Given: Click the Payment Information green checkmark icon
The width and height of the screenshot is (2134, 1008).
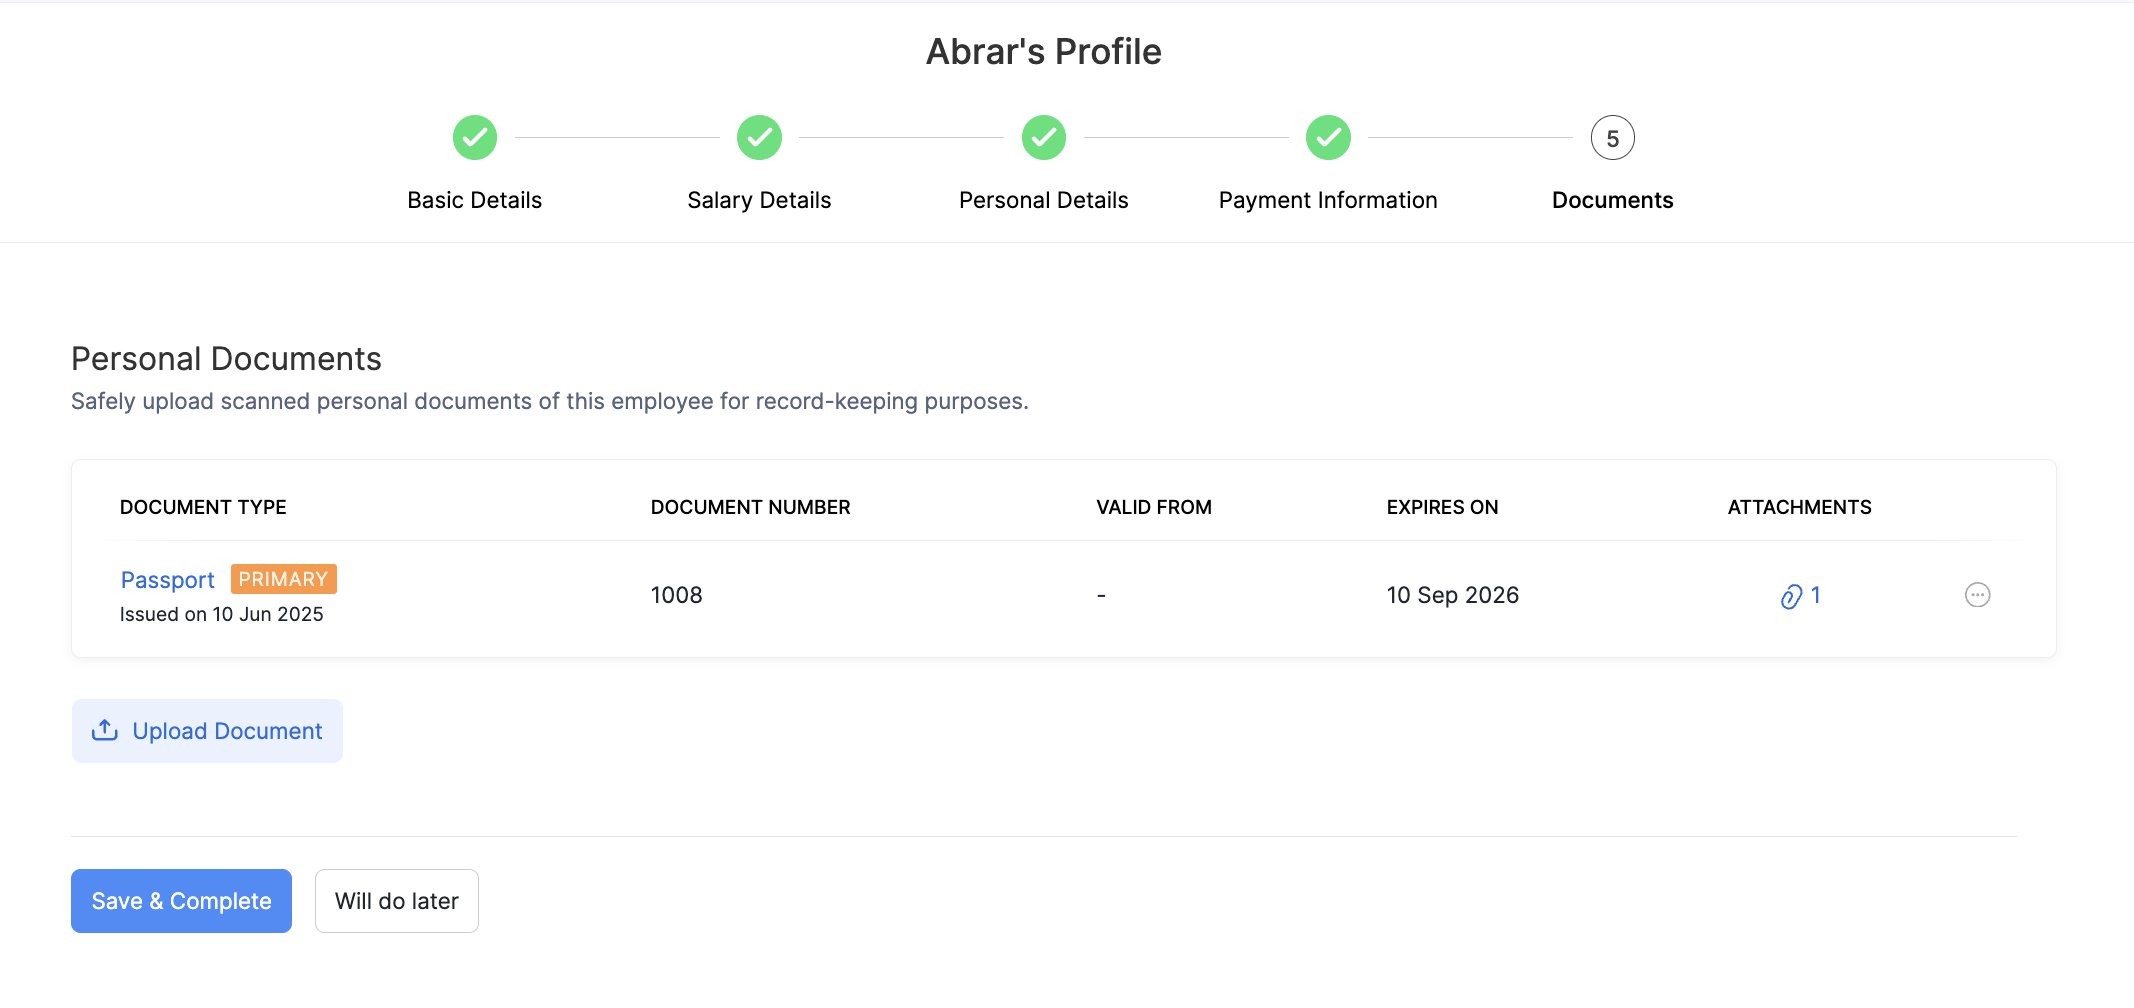Looking at the screenshot, I should coord(1328,138).
